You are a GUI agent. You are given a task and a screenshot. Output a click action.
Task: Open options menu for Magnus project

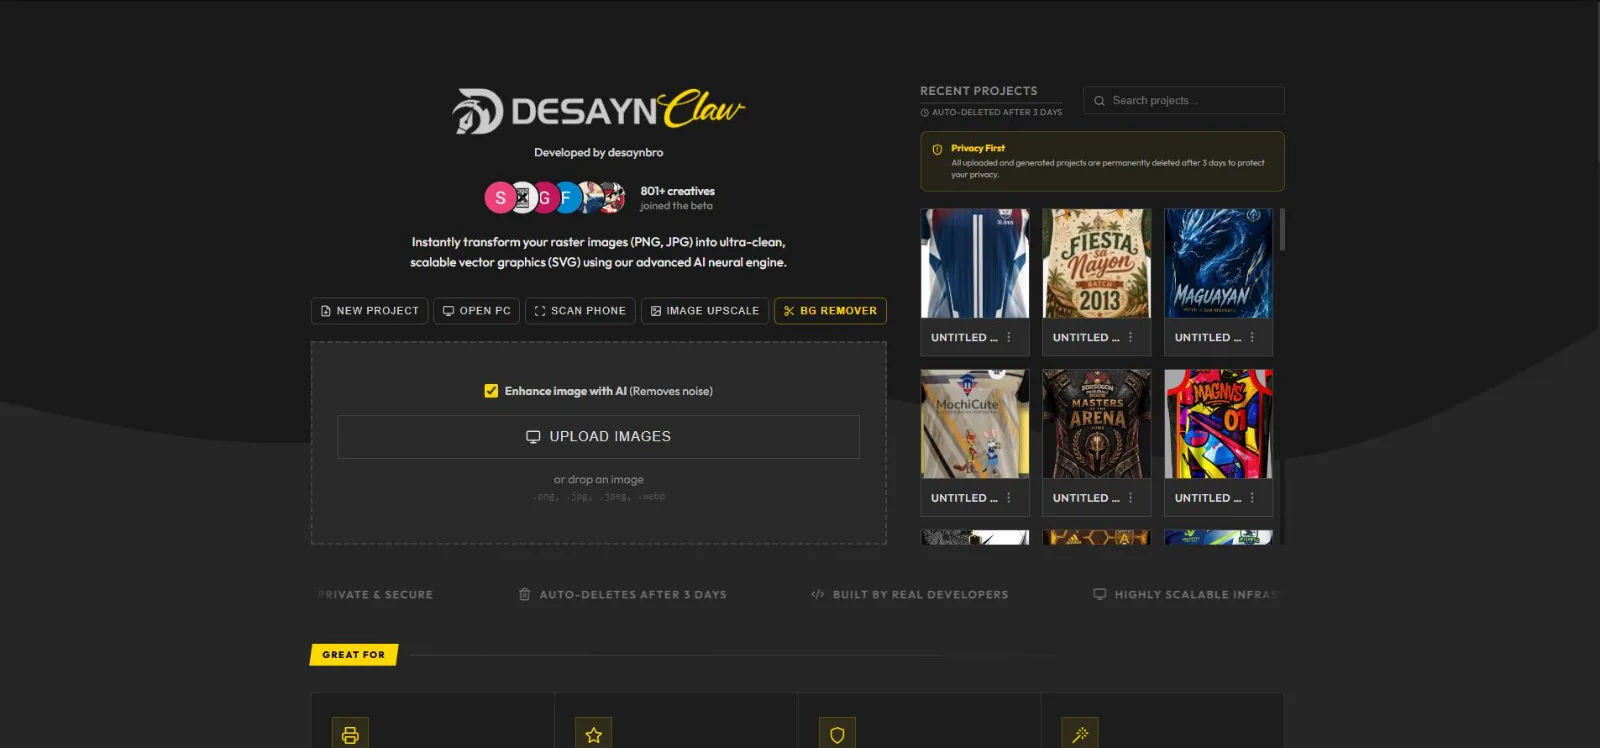pyautogui.click(x=1252, y=498)
